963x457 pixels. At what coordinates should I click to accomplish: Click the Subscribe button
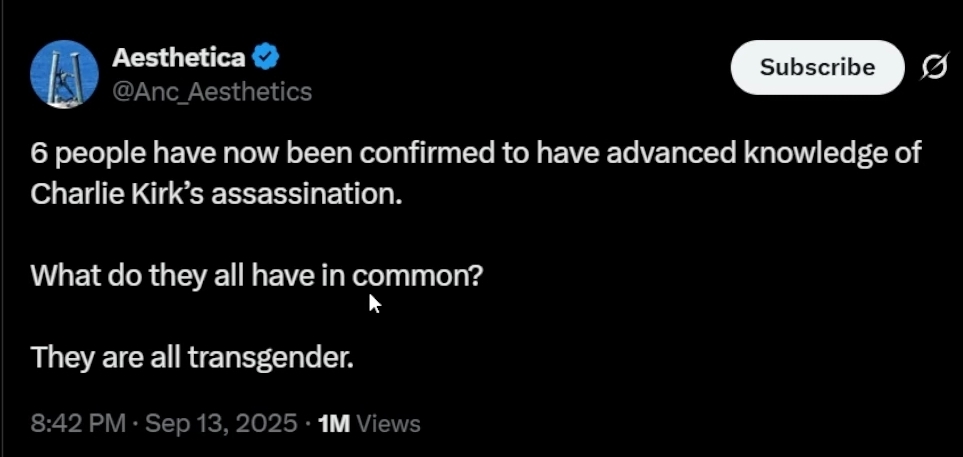click(x=817, y=67)
